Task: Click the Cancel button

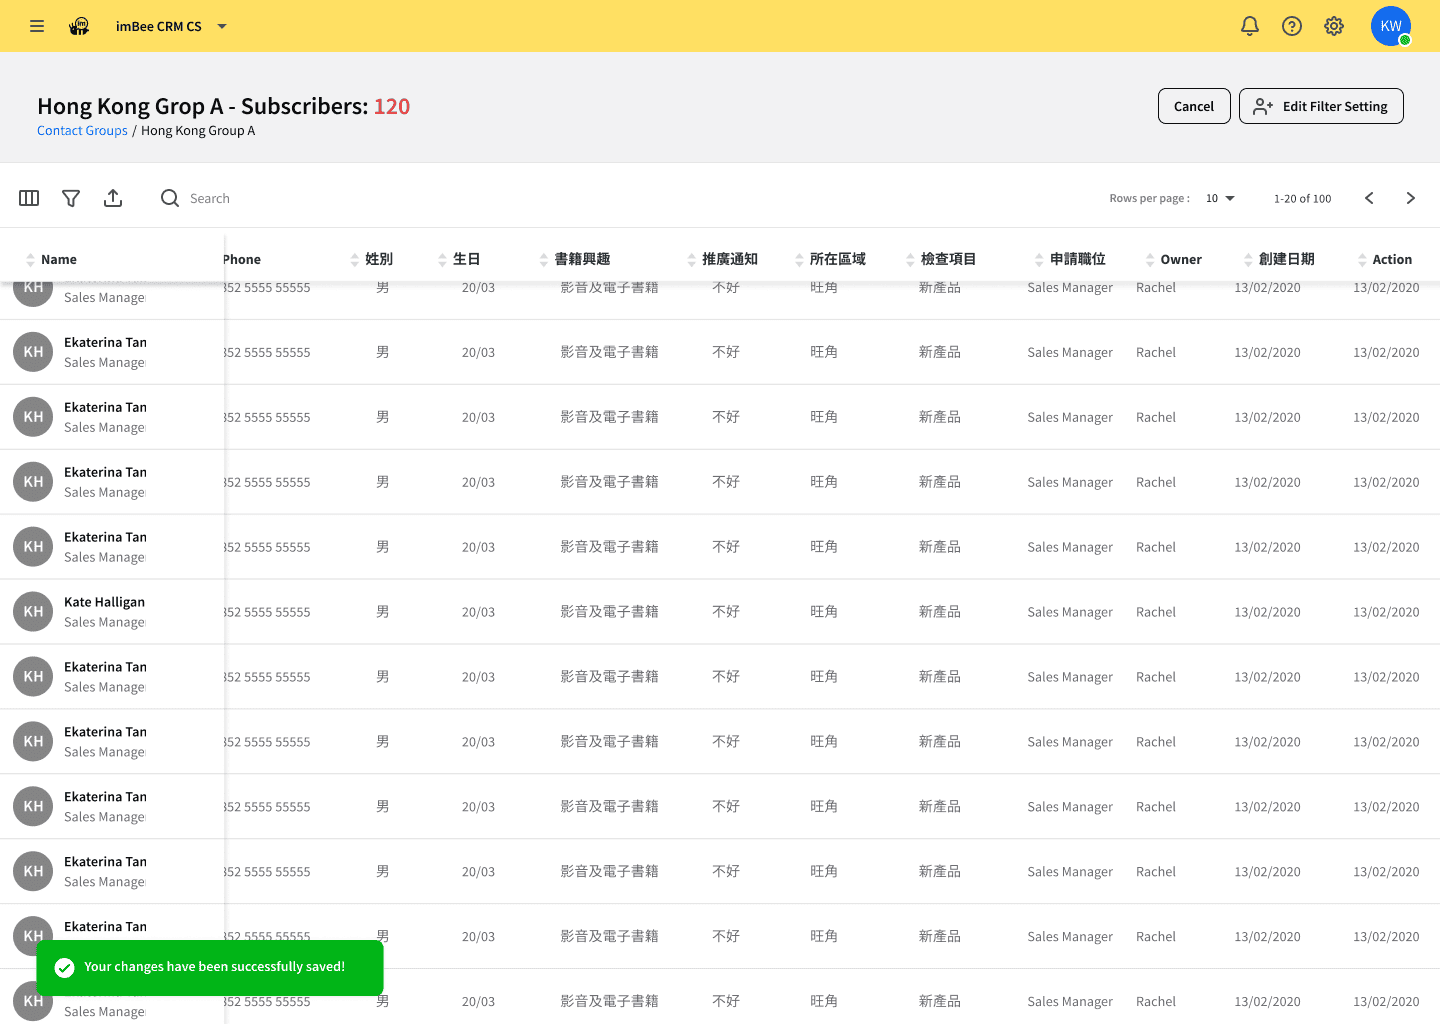Action: coord(1194,106)
